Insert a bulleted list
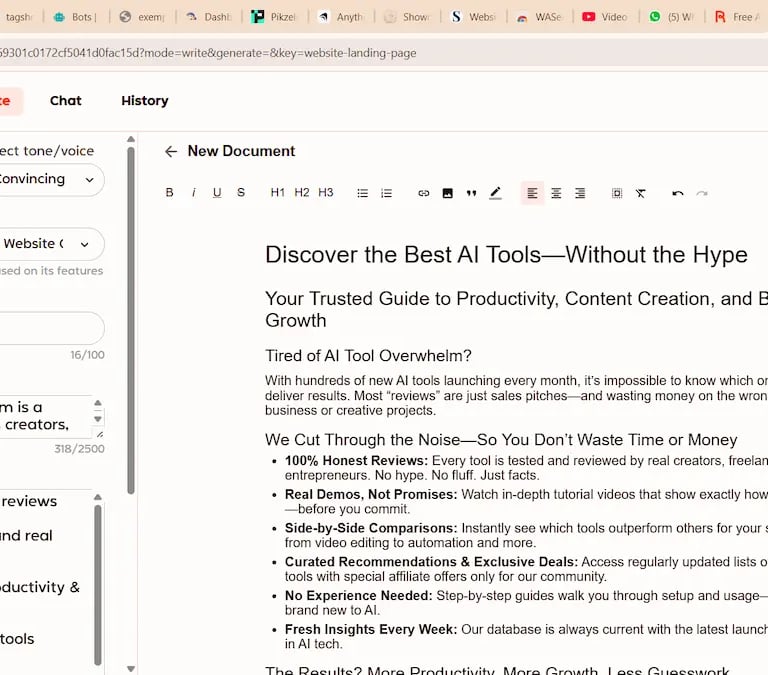 363,193
